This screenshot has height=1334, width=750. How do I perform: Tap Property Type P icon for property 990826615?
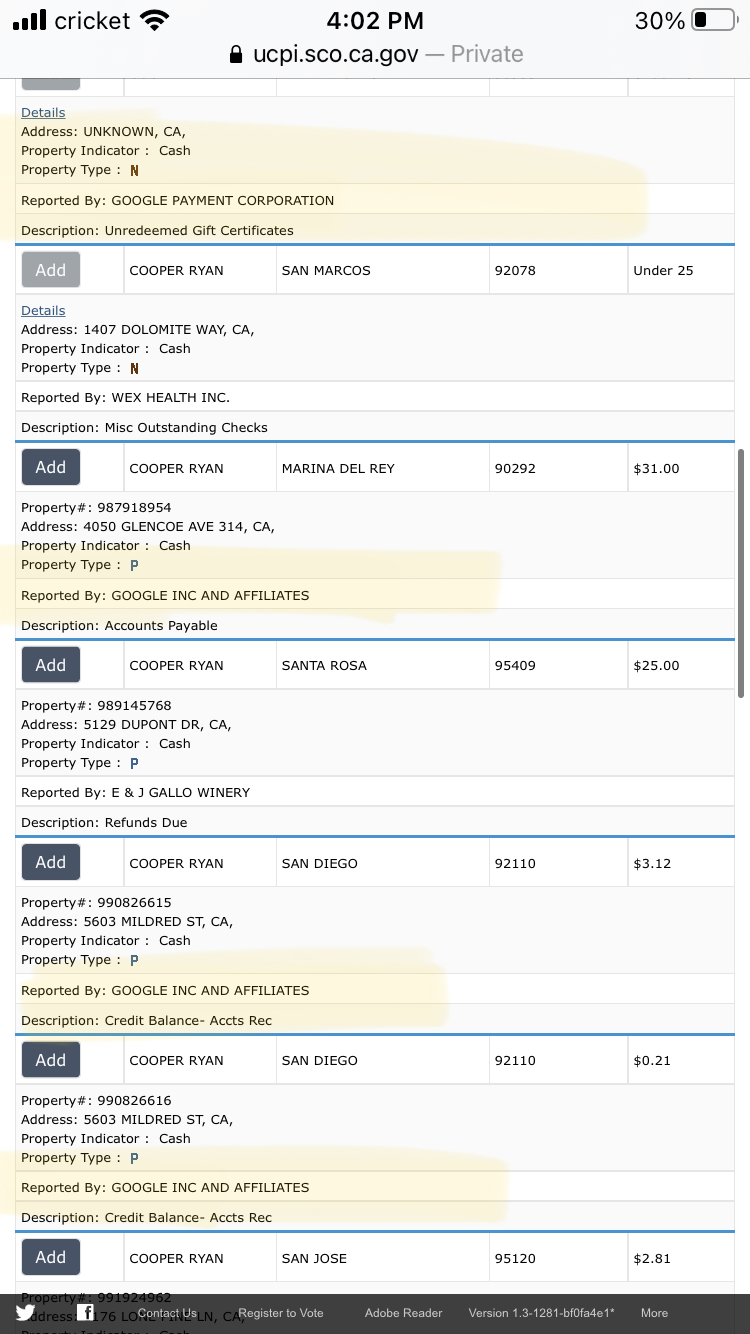pos(134,960)
